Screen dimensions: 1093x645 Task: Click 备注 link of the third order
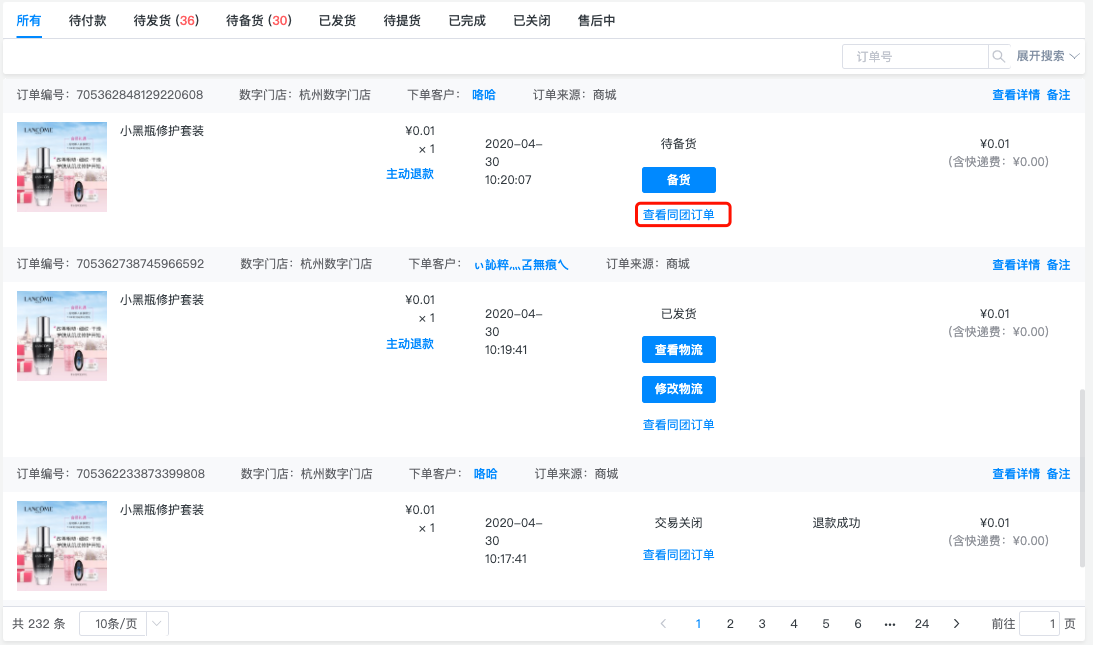click(1058, 473)
